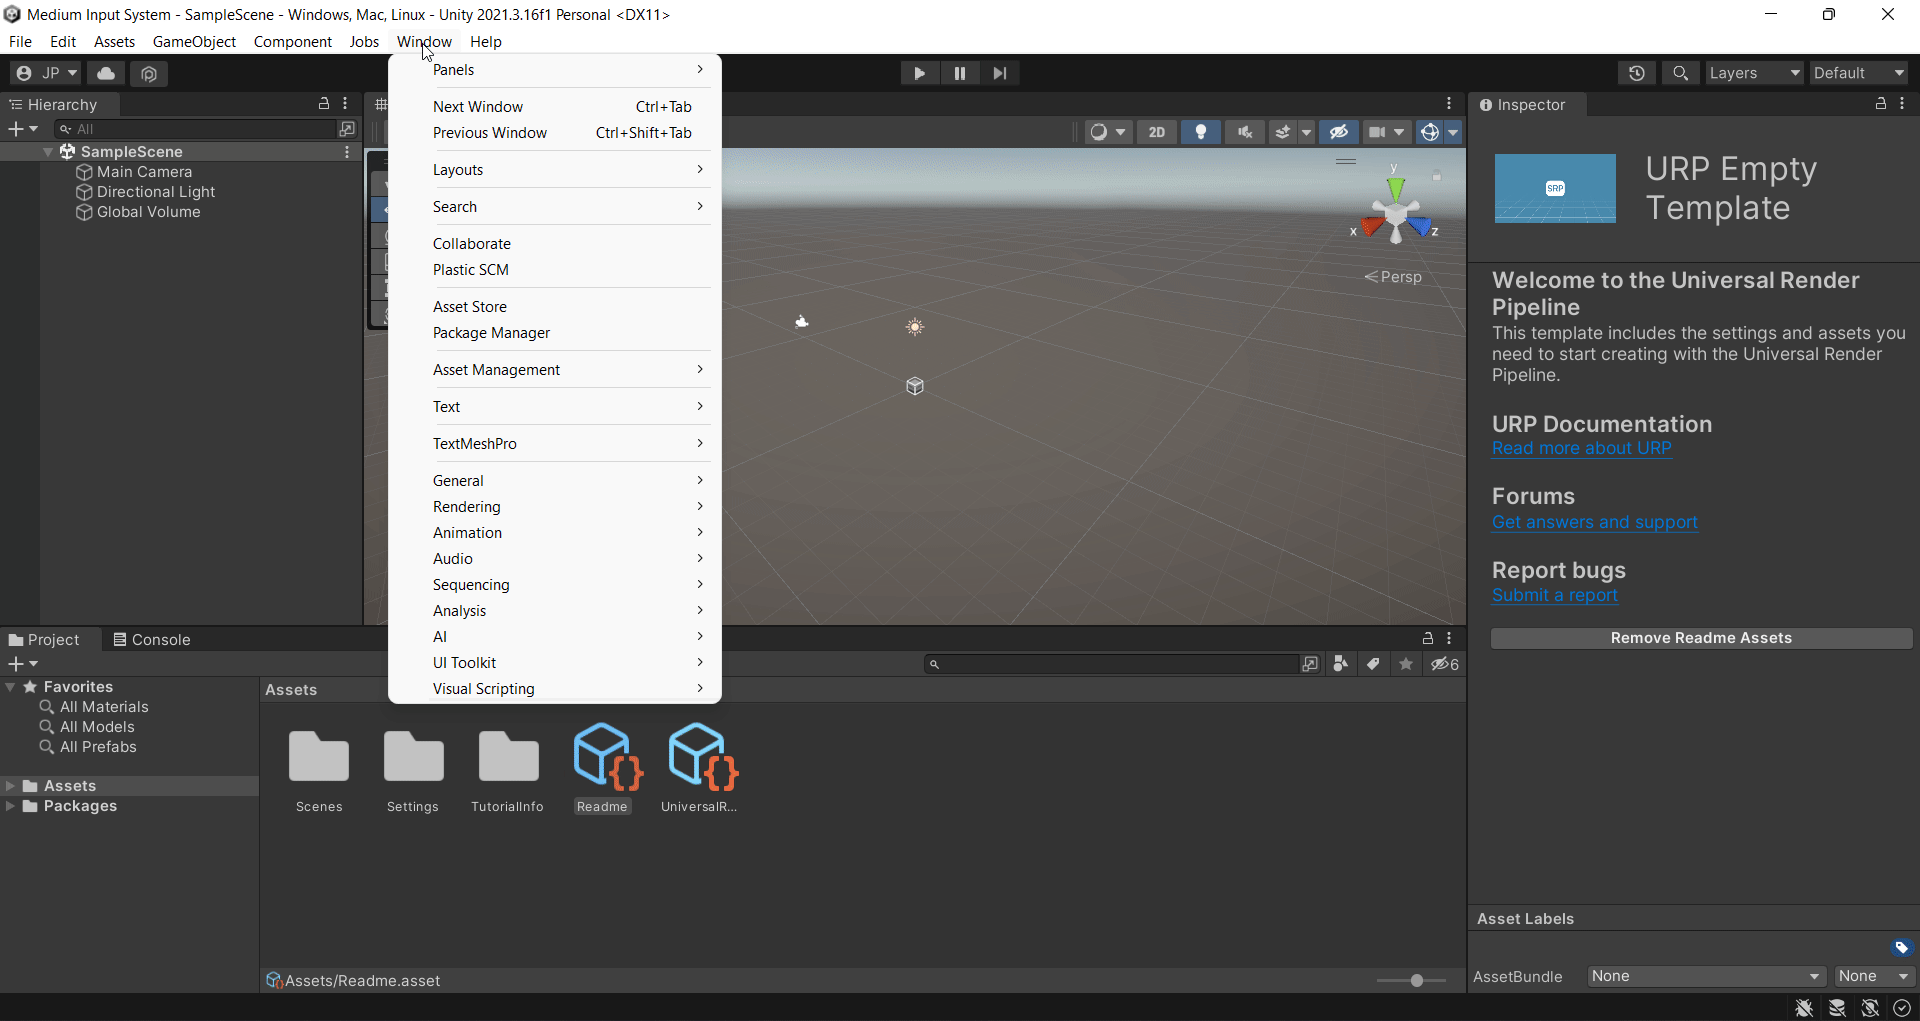Toggle scene audio mute button
This screenshot has height=1021, width=1920.
(1244, 132)
